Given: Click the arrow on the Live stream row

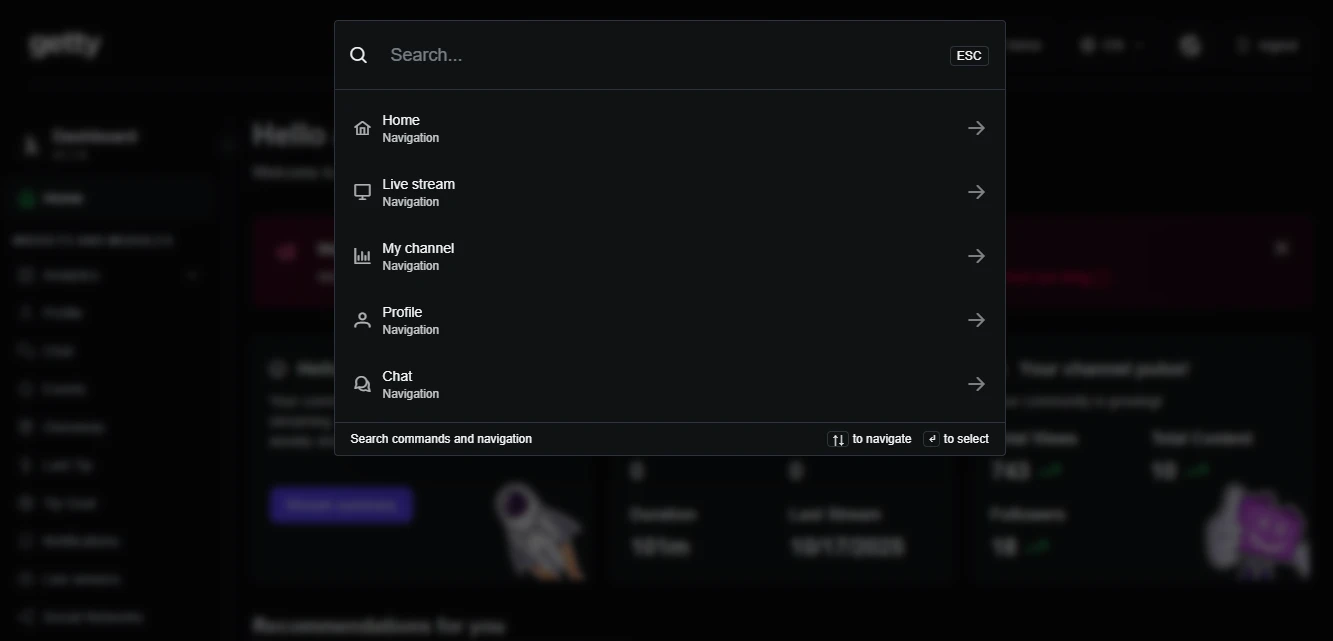Looking at the screenshot, I should tap(977, 192).
